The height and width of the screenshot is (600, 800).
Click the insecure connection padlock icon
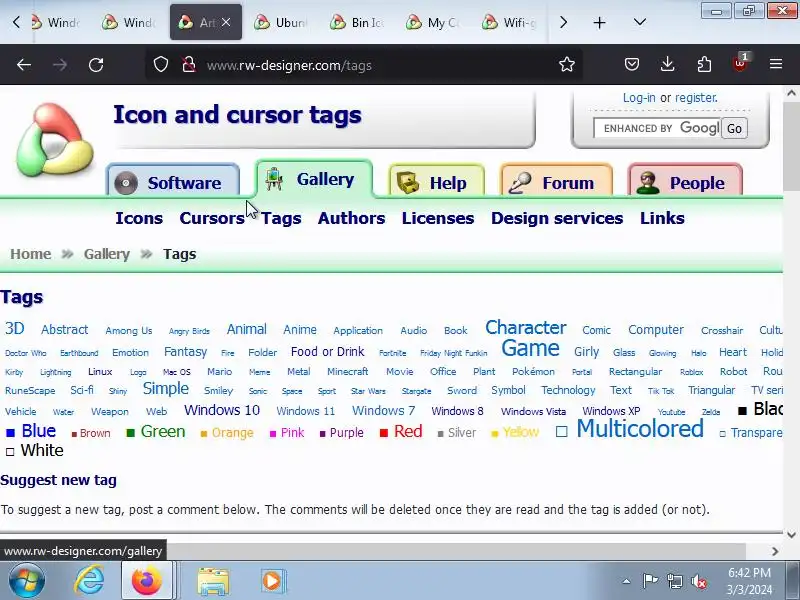tap(189, 65)
